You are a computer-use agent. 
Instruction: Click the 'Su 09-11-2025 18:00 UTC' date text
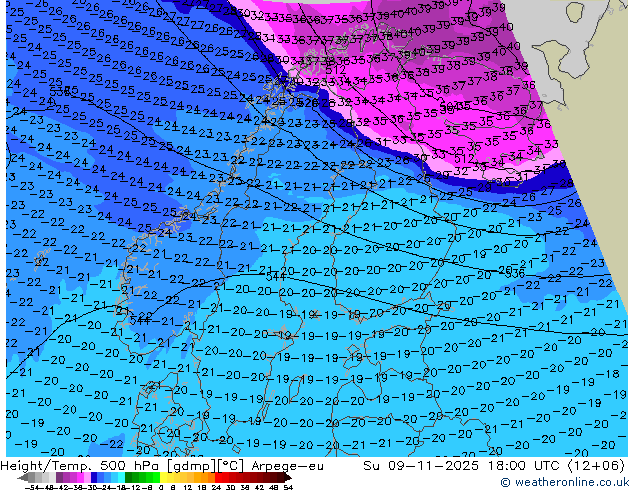tap(461, 466)
